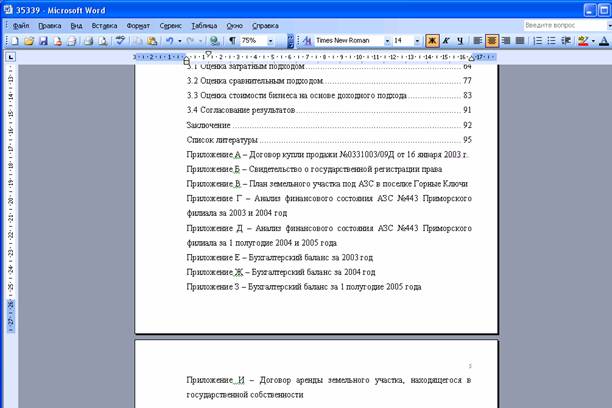
Task: Toggle italic К formatting
Action: [x=446, y=41]
